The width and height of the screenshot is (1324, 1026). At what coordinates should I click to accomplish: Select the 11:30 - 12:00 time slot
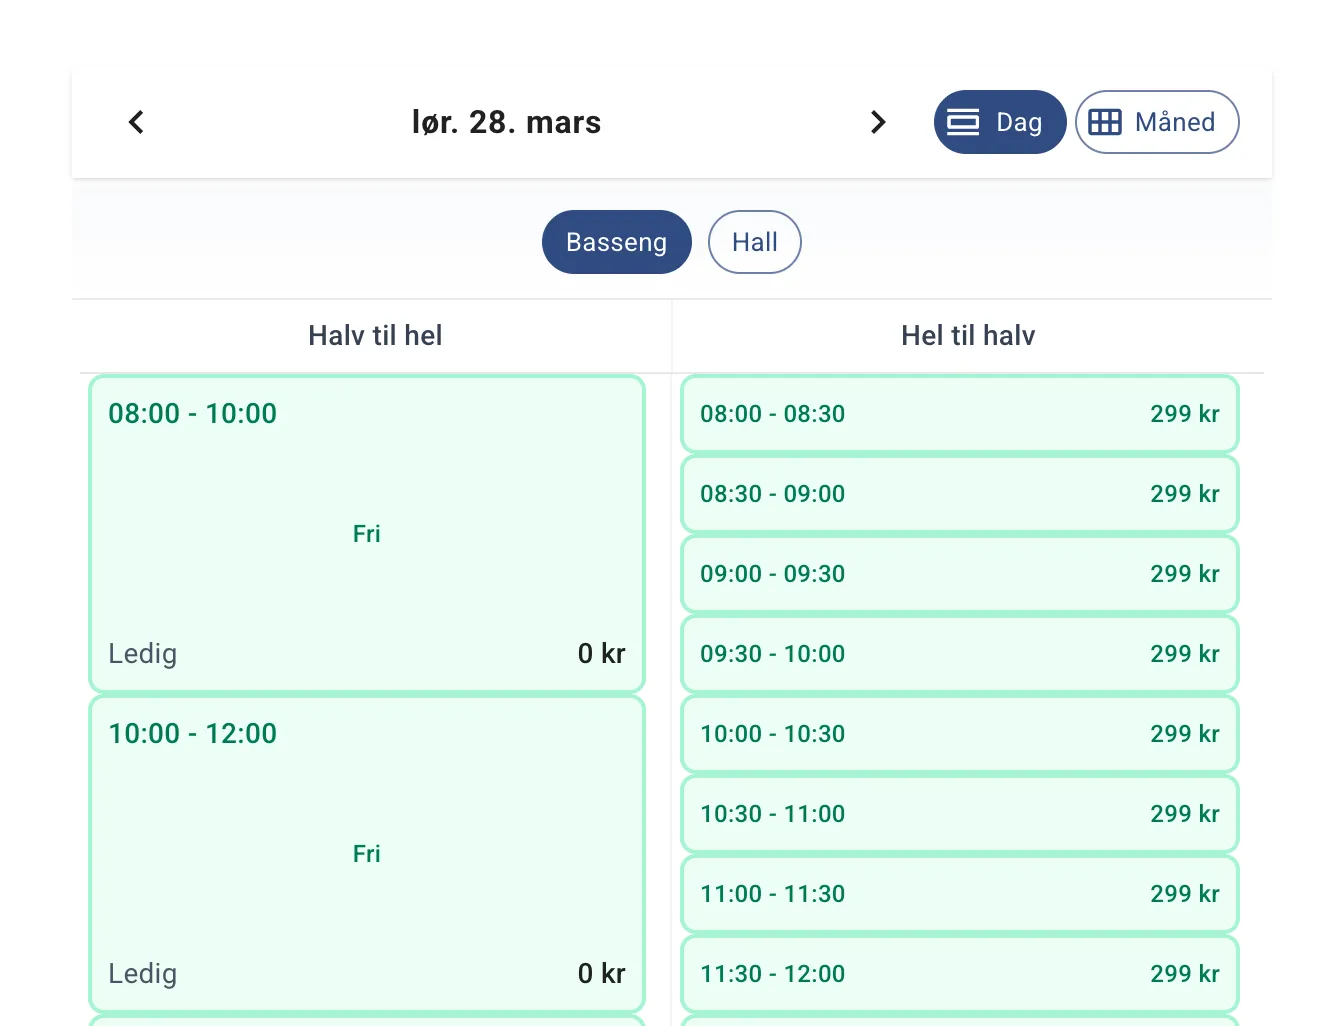959,974
